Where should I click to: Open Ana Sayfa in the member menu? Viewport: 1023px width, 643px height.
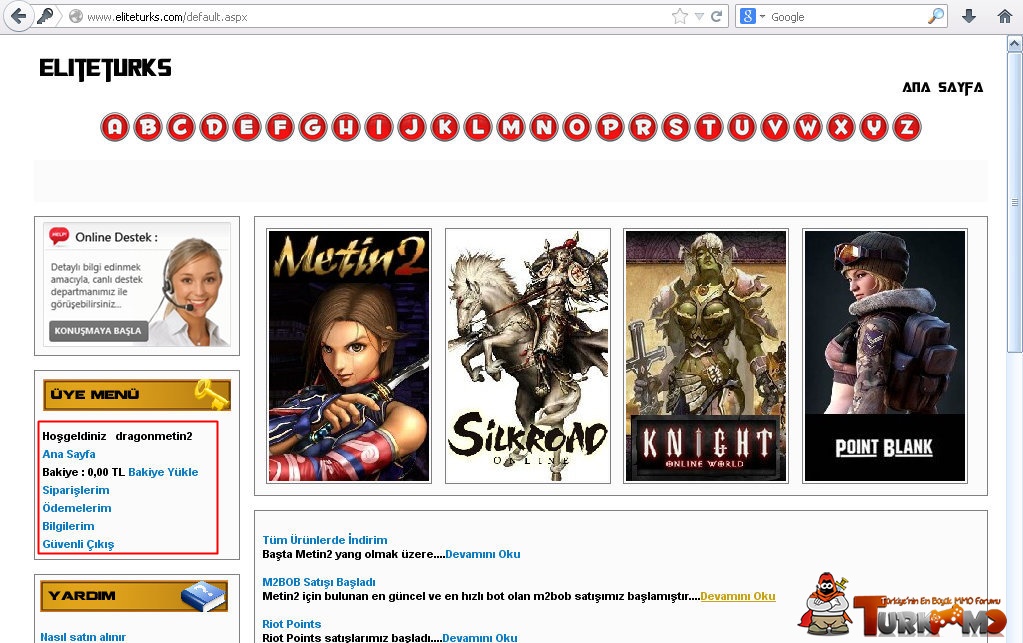coord(69,454)
